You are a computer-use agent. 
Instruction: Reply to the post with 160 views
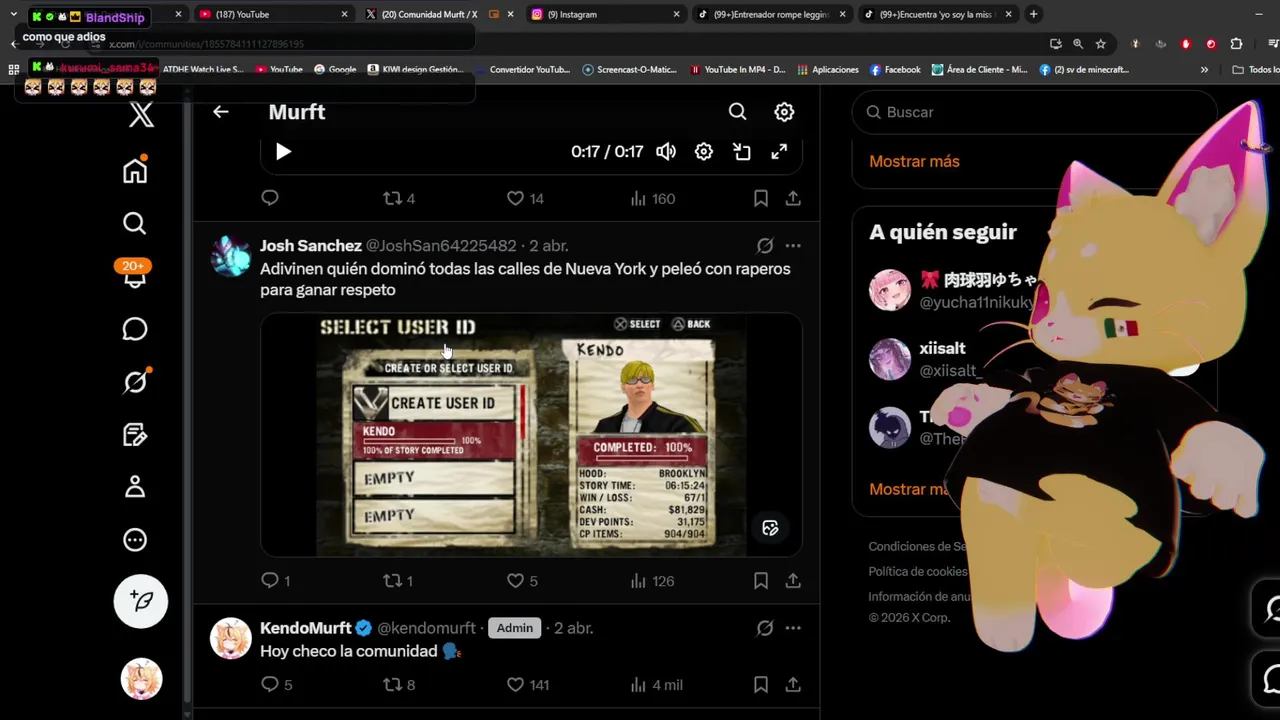pyautogui.click(x=270, y=198)
